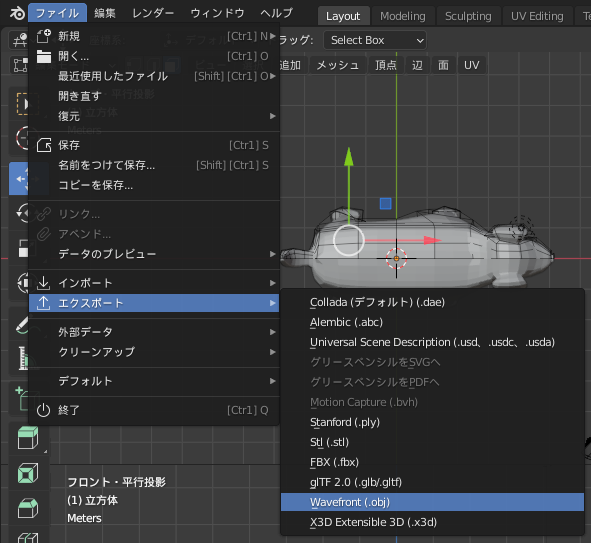Screen dimensions: 591x543
Task: Choose 新規 from the file menu
Action: coord(154,36)
